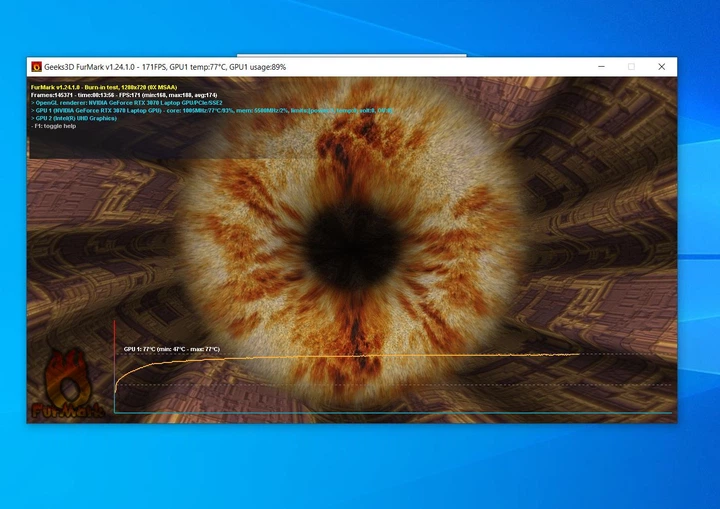Click the 'Frames:145371' stats line

click(124, 95)
